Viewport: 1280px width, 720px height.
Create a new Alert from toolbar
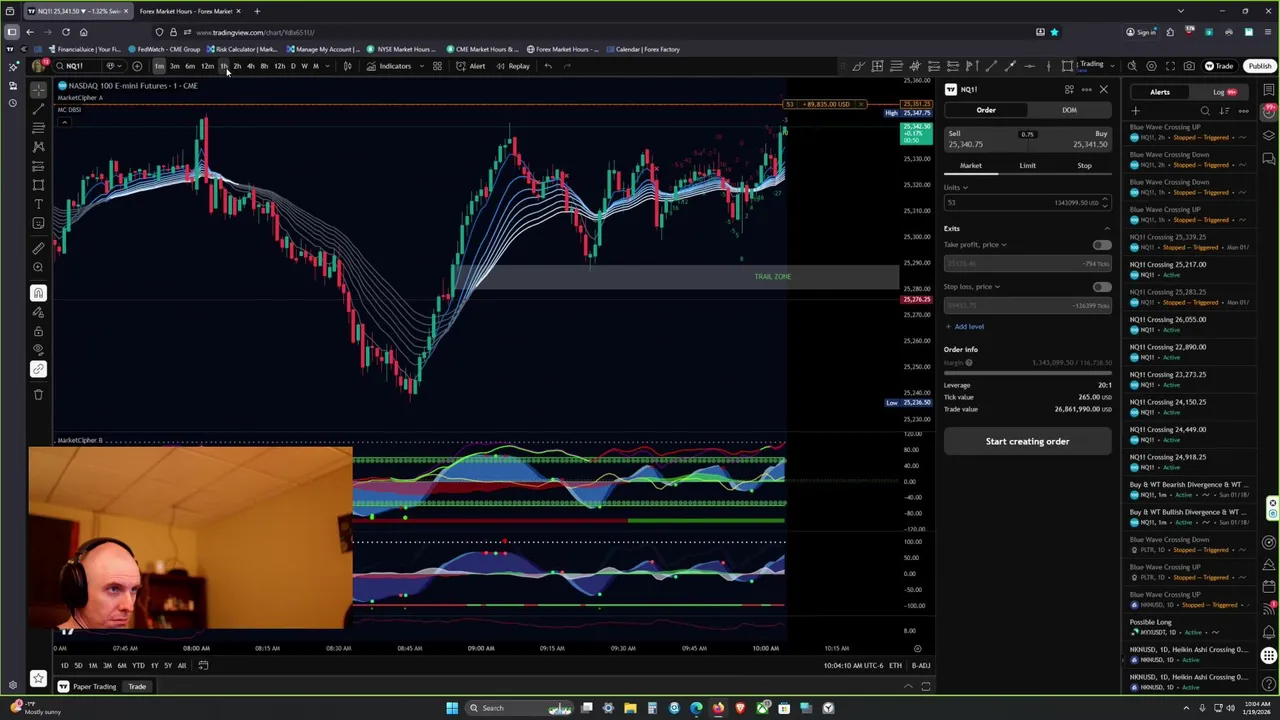click(x=471, y=66)
